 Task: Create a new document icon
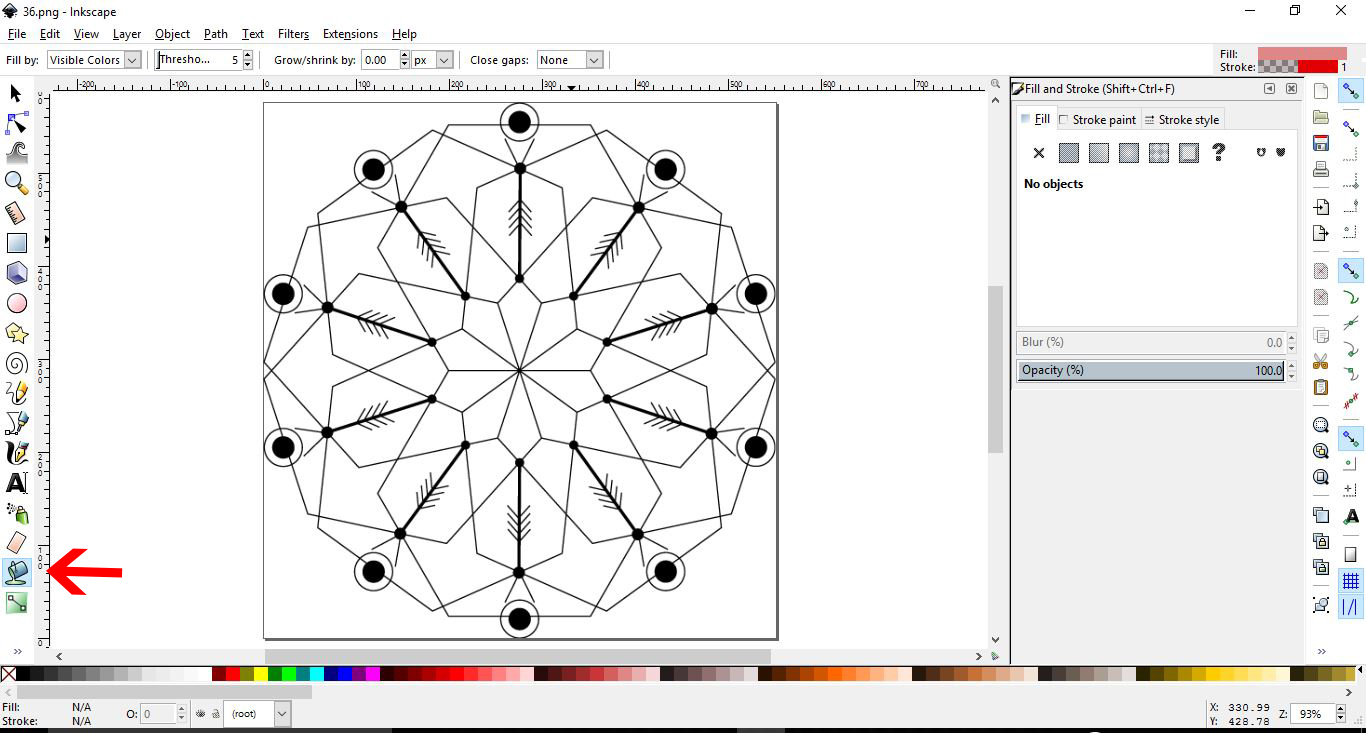tap(1321, 91)
